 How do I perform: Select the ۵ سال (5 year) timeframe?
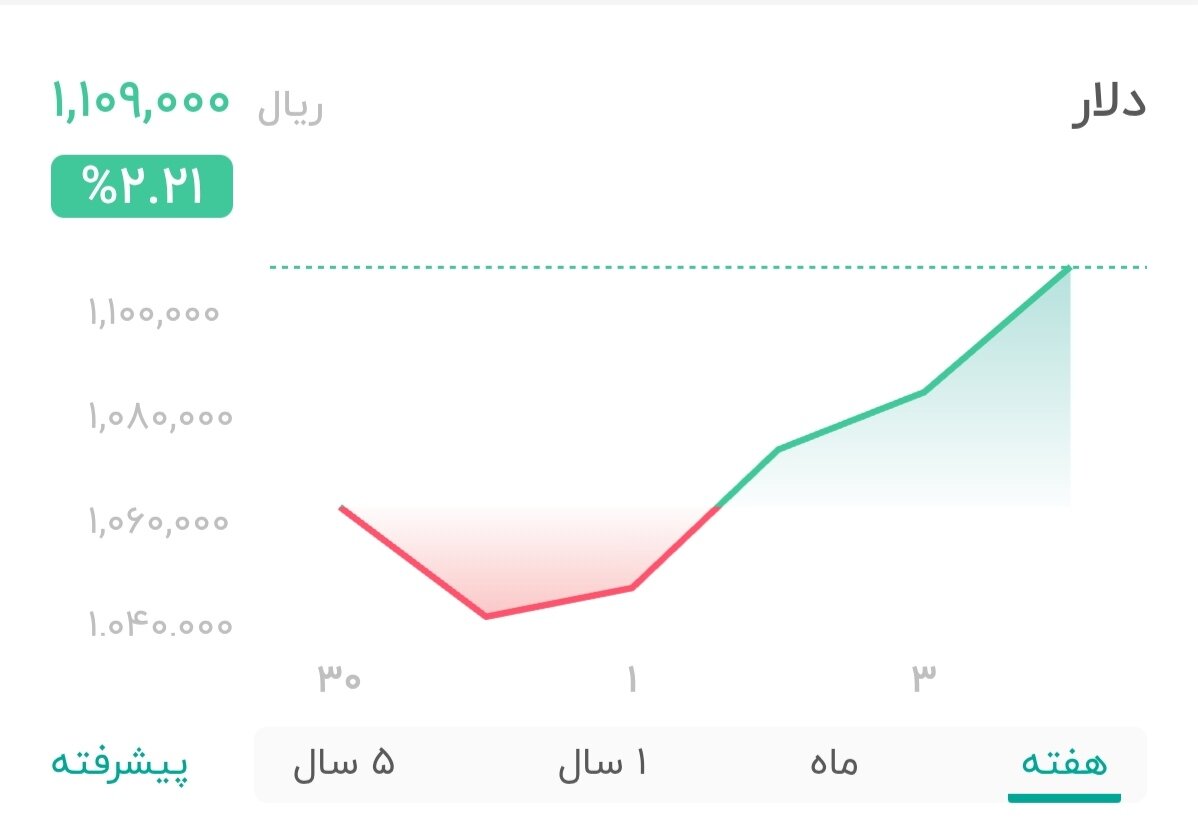click(345, 763)
